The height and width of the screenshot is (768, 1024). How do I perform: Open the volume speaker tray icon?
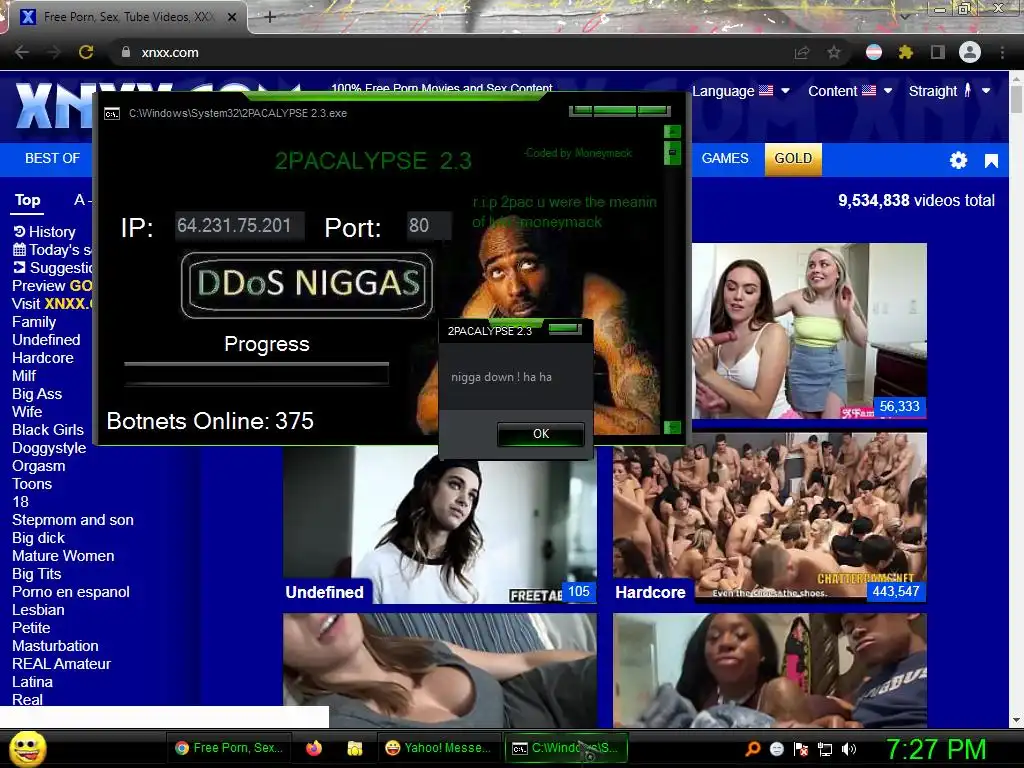tap(849, 749)
